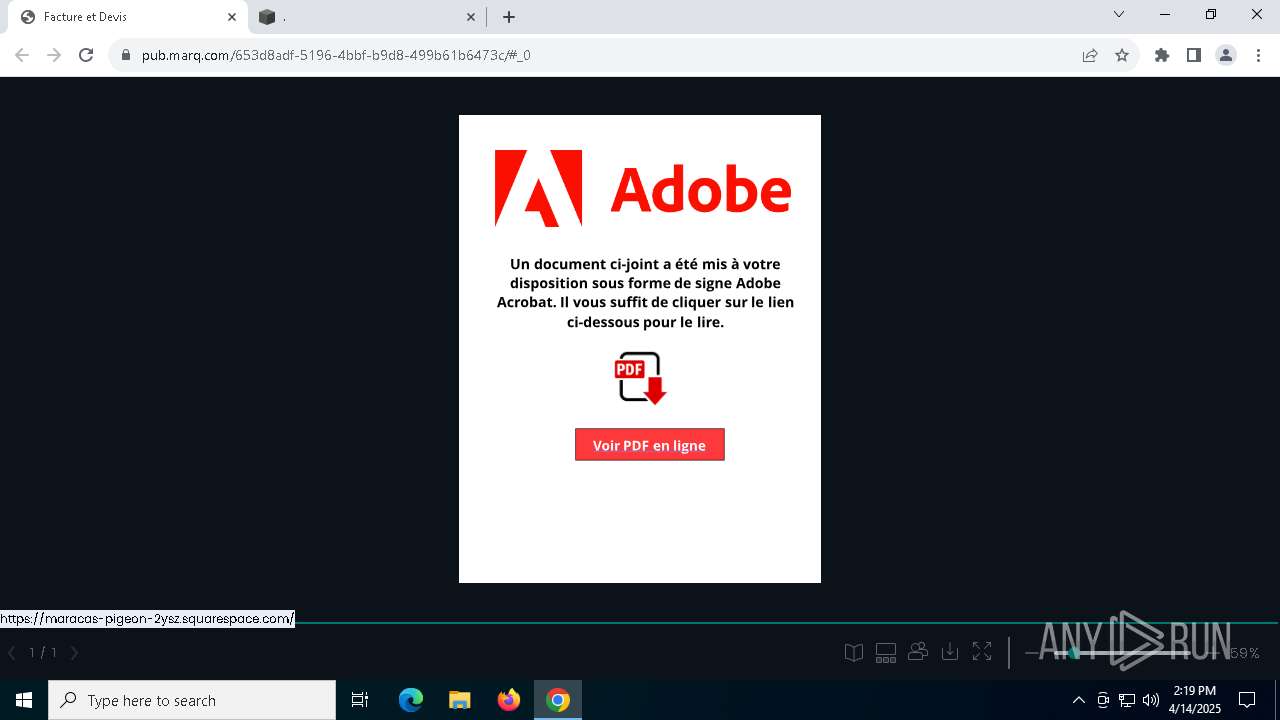Open the notifications action center

pos(1247,700)
